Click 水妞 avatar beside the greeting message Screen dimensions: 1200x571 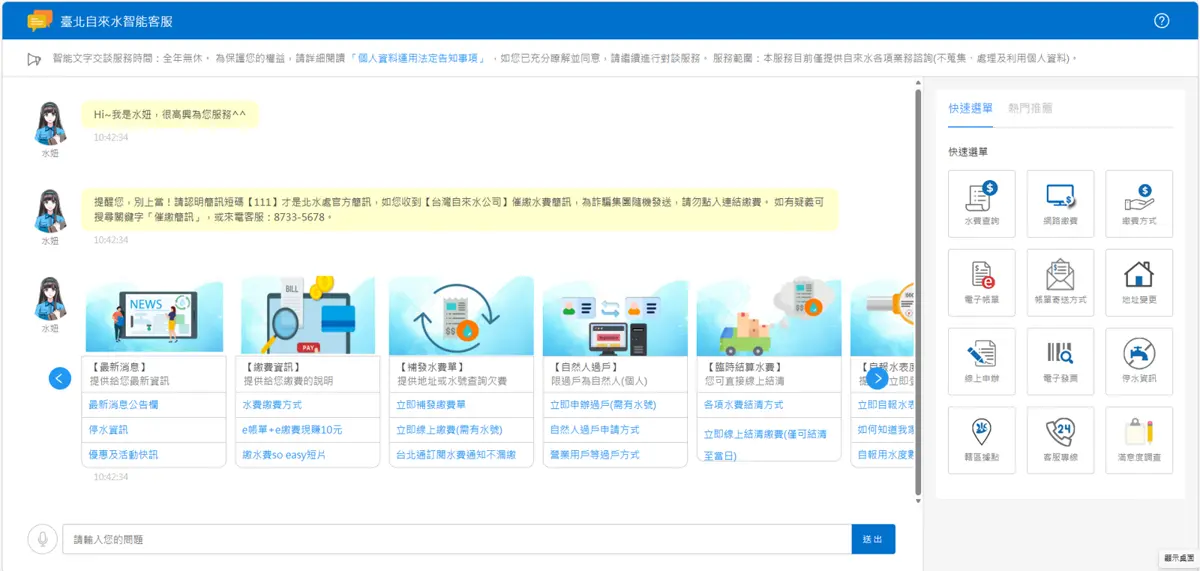[x=50, y=123]
